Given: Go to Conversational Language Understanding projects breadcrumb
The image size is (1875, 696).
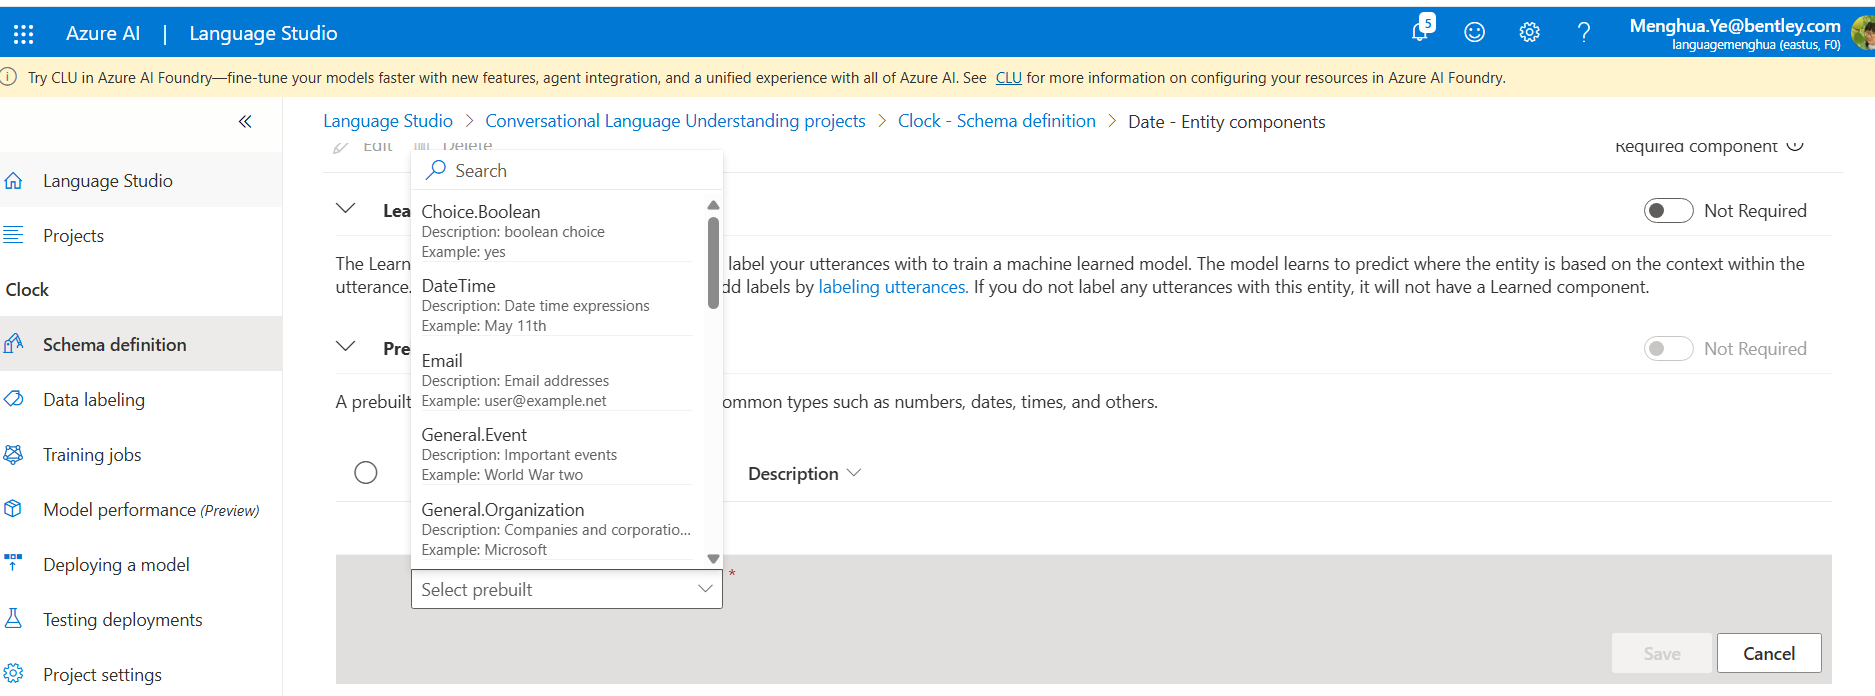Looking at the screenshot, I should pyautogui.click(x=675, y=121).
